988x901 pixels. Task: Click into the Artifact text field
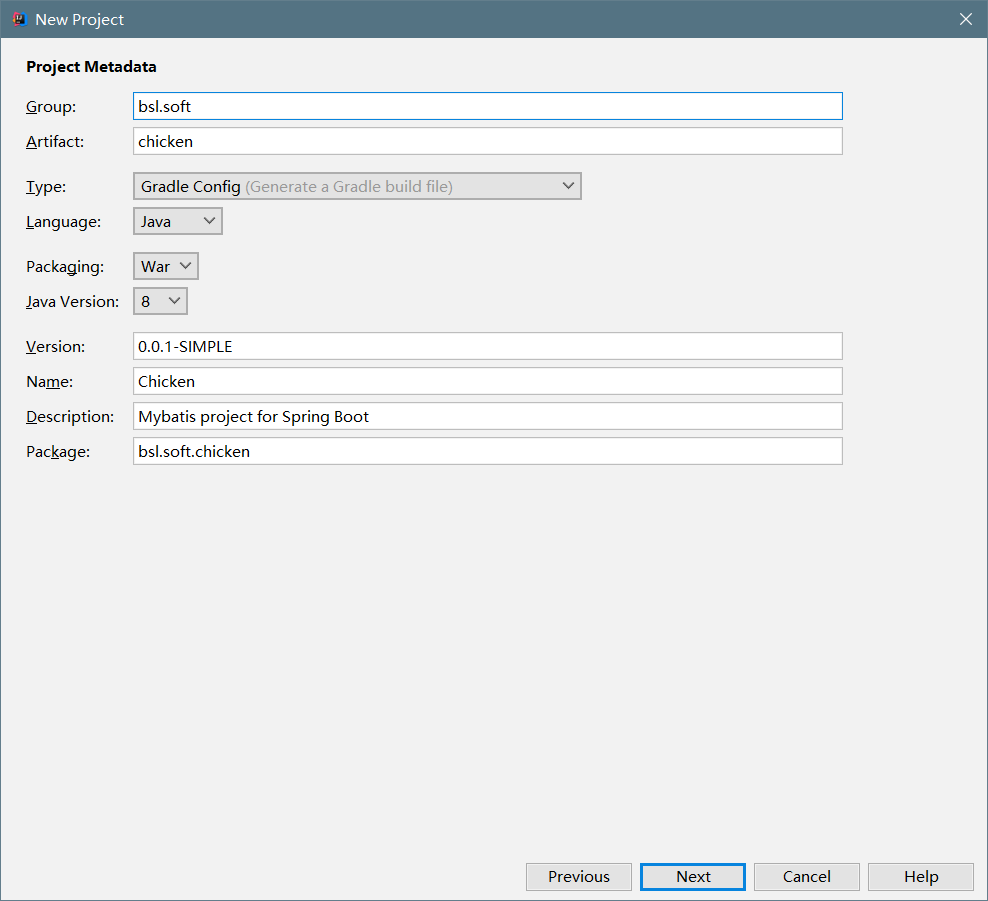[487, 141]
